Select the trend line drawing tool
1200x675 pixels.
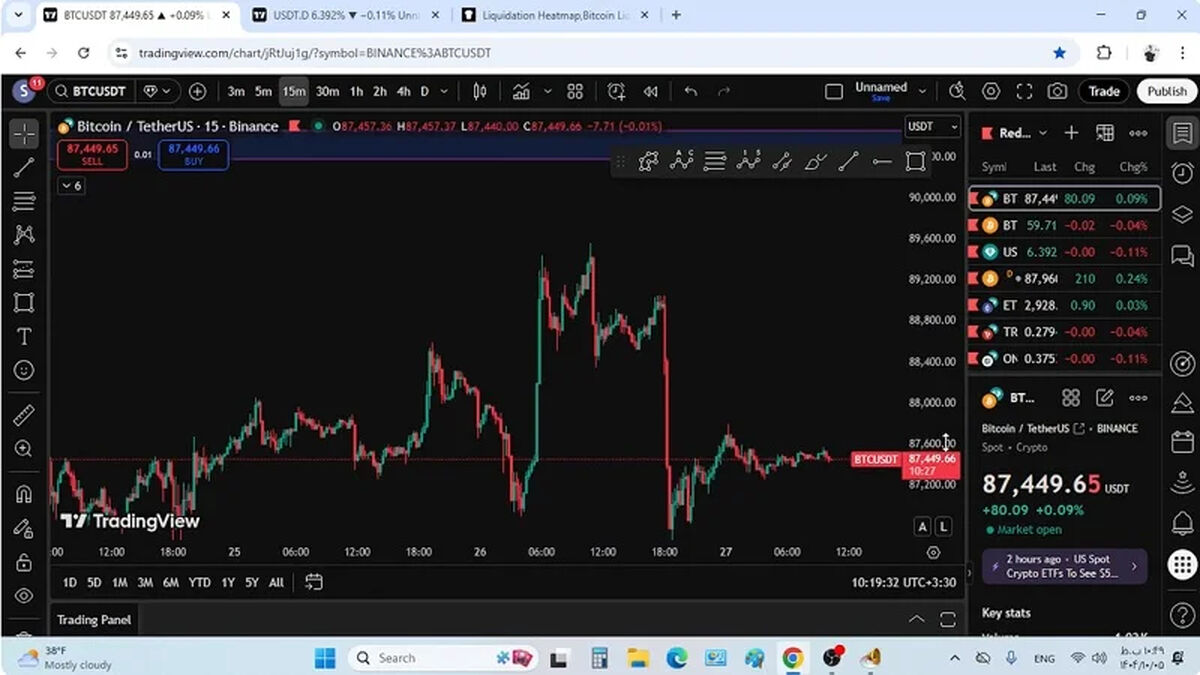(x=24, y=167)
